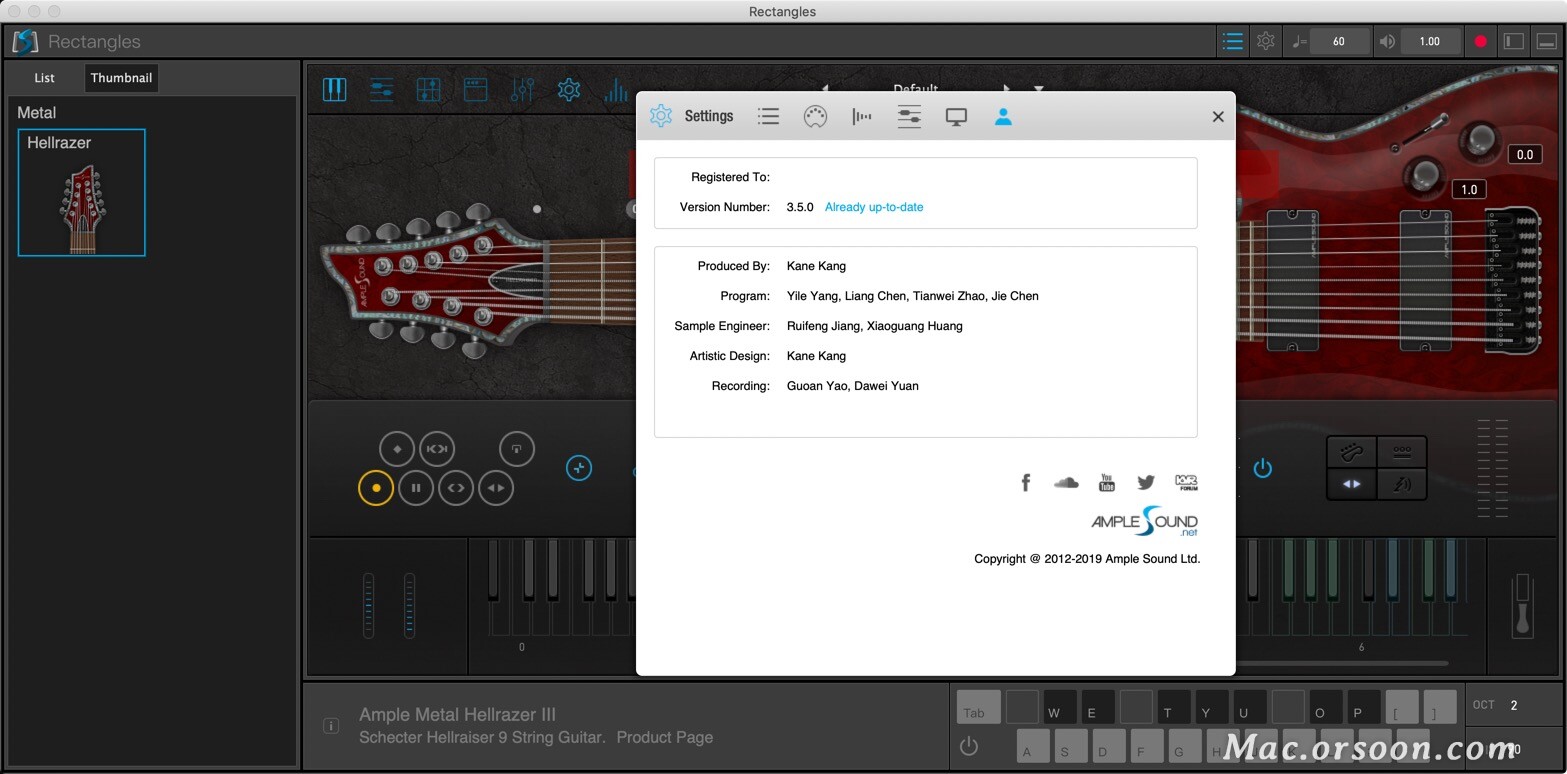
Task: Click the YouTube channel icon
Action: pos(1106,482)
